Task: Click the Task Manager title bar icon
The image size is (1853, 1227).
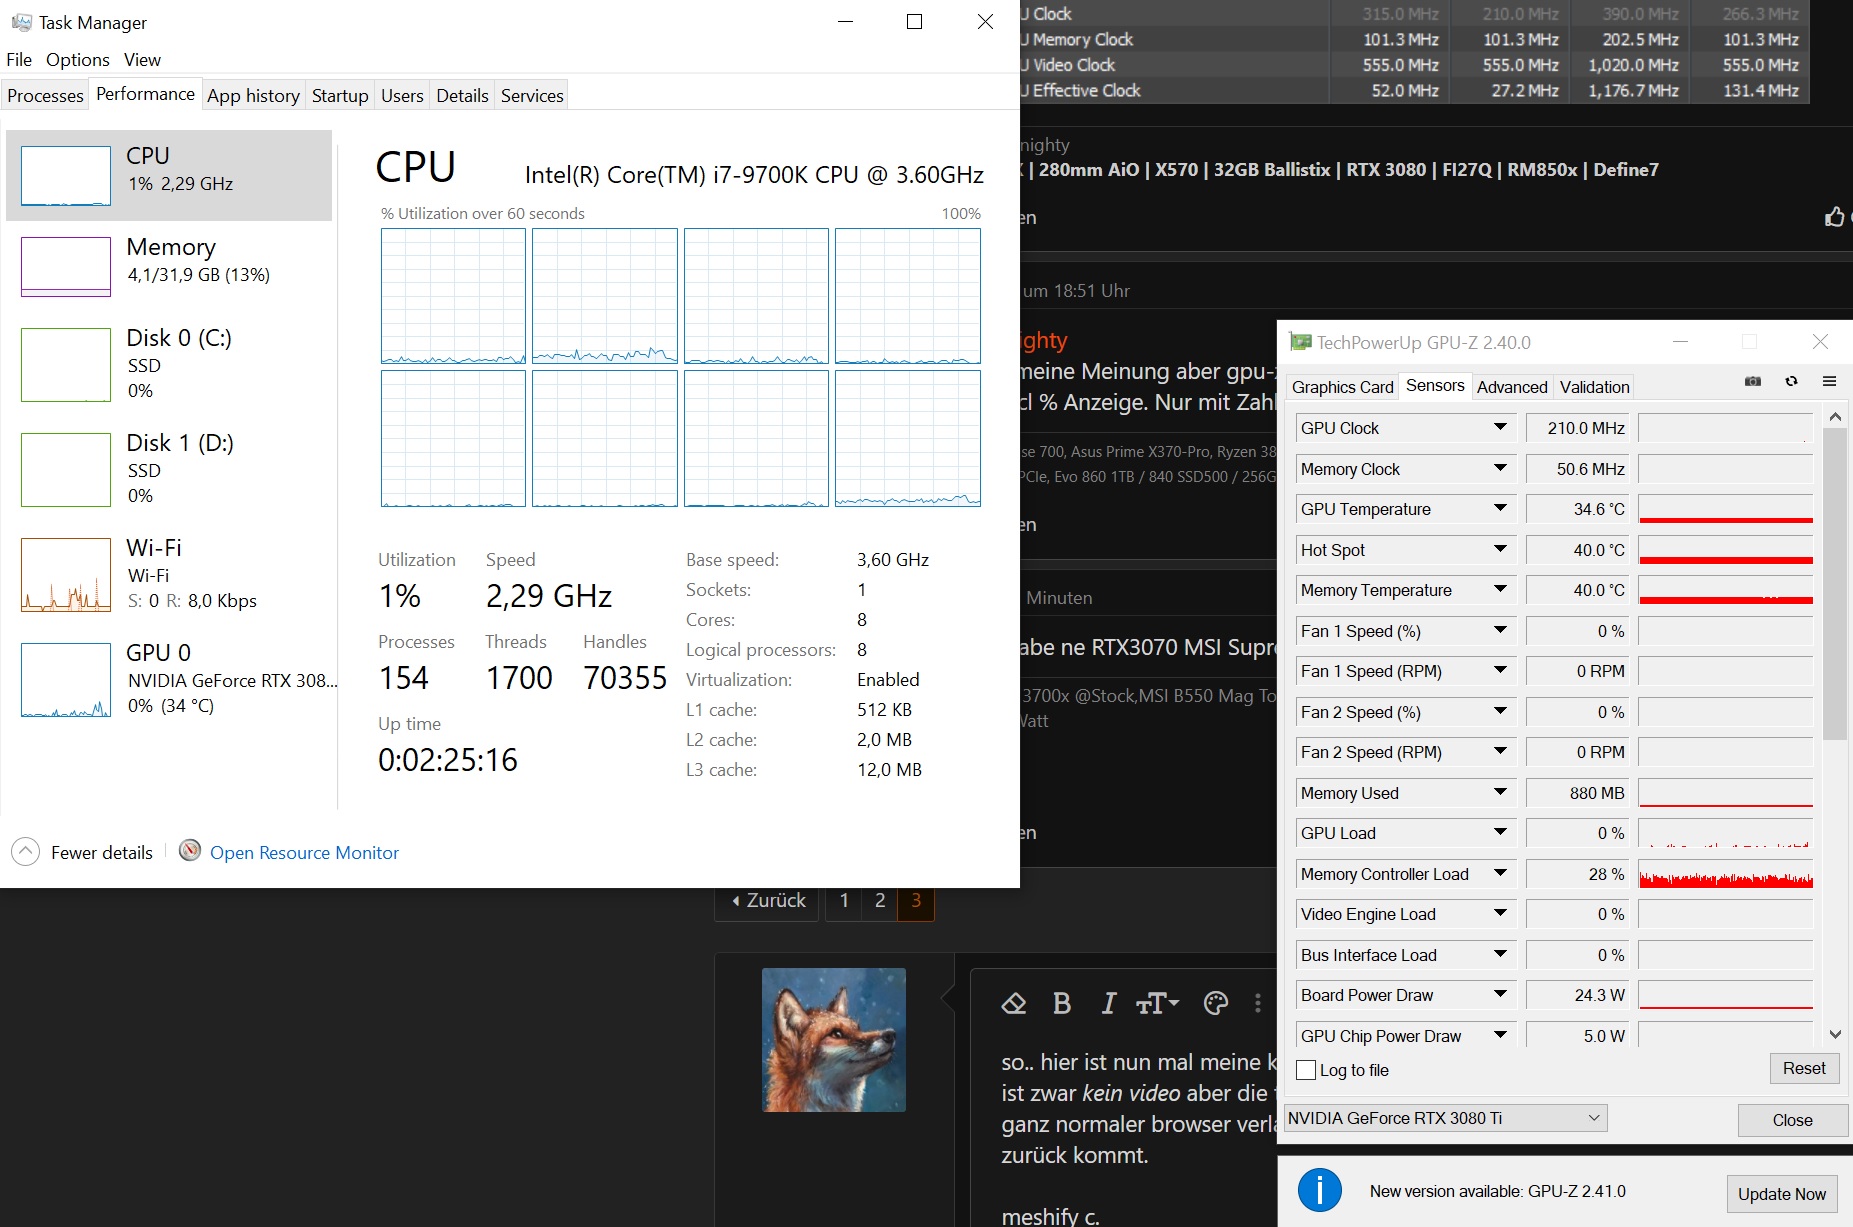Action: [21, 22]
